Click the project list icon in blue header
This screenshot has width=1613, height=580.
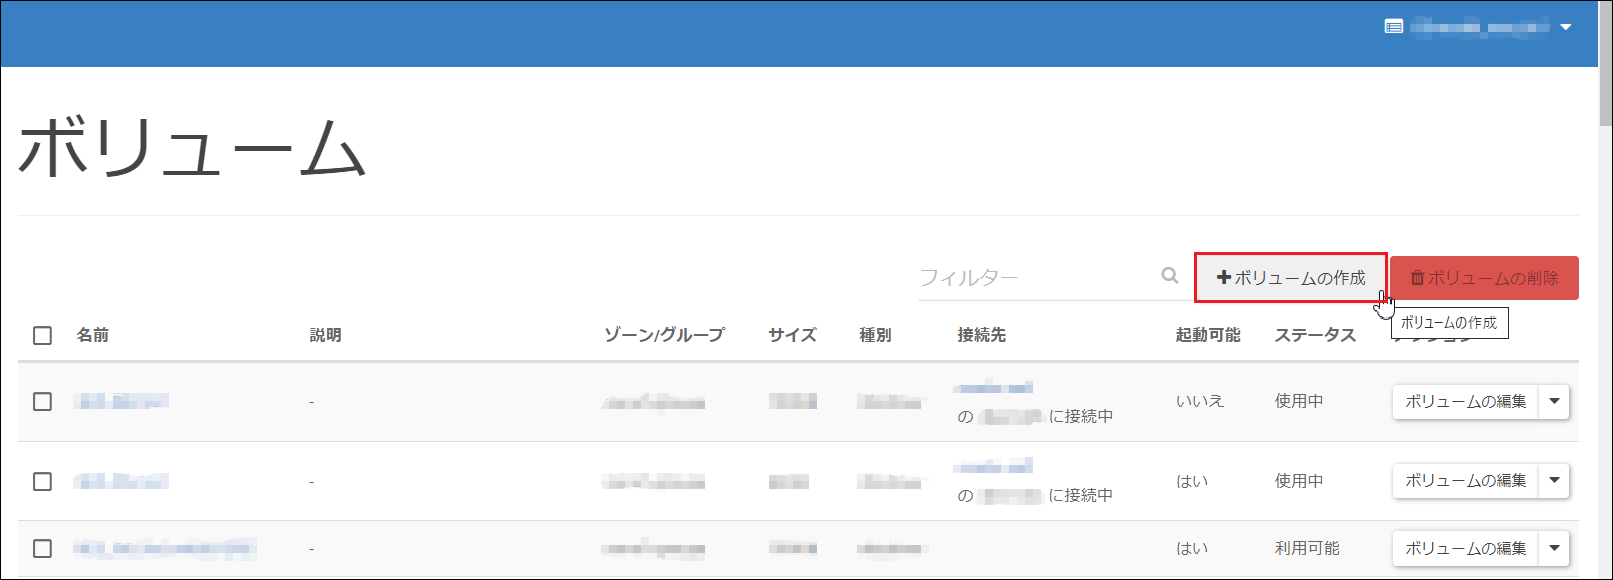(1393, 27)
